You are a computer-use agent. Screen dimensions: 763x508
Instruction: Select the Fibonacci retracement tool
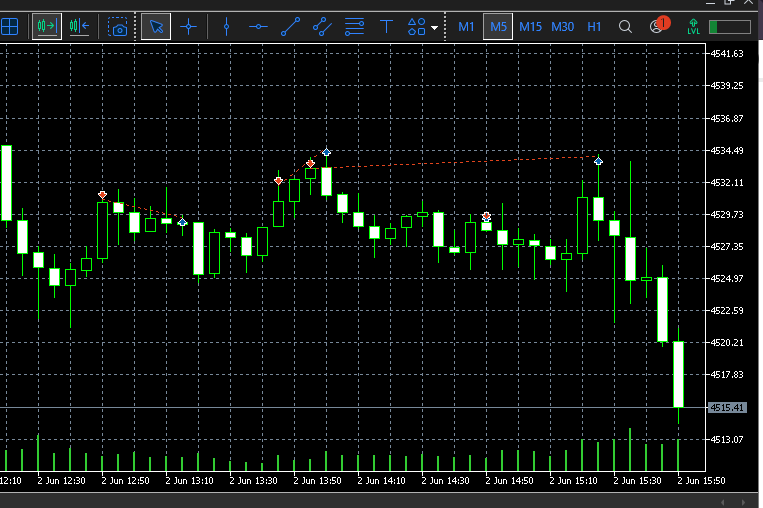click(354, 26)
